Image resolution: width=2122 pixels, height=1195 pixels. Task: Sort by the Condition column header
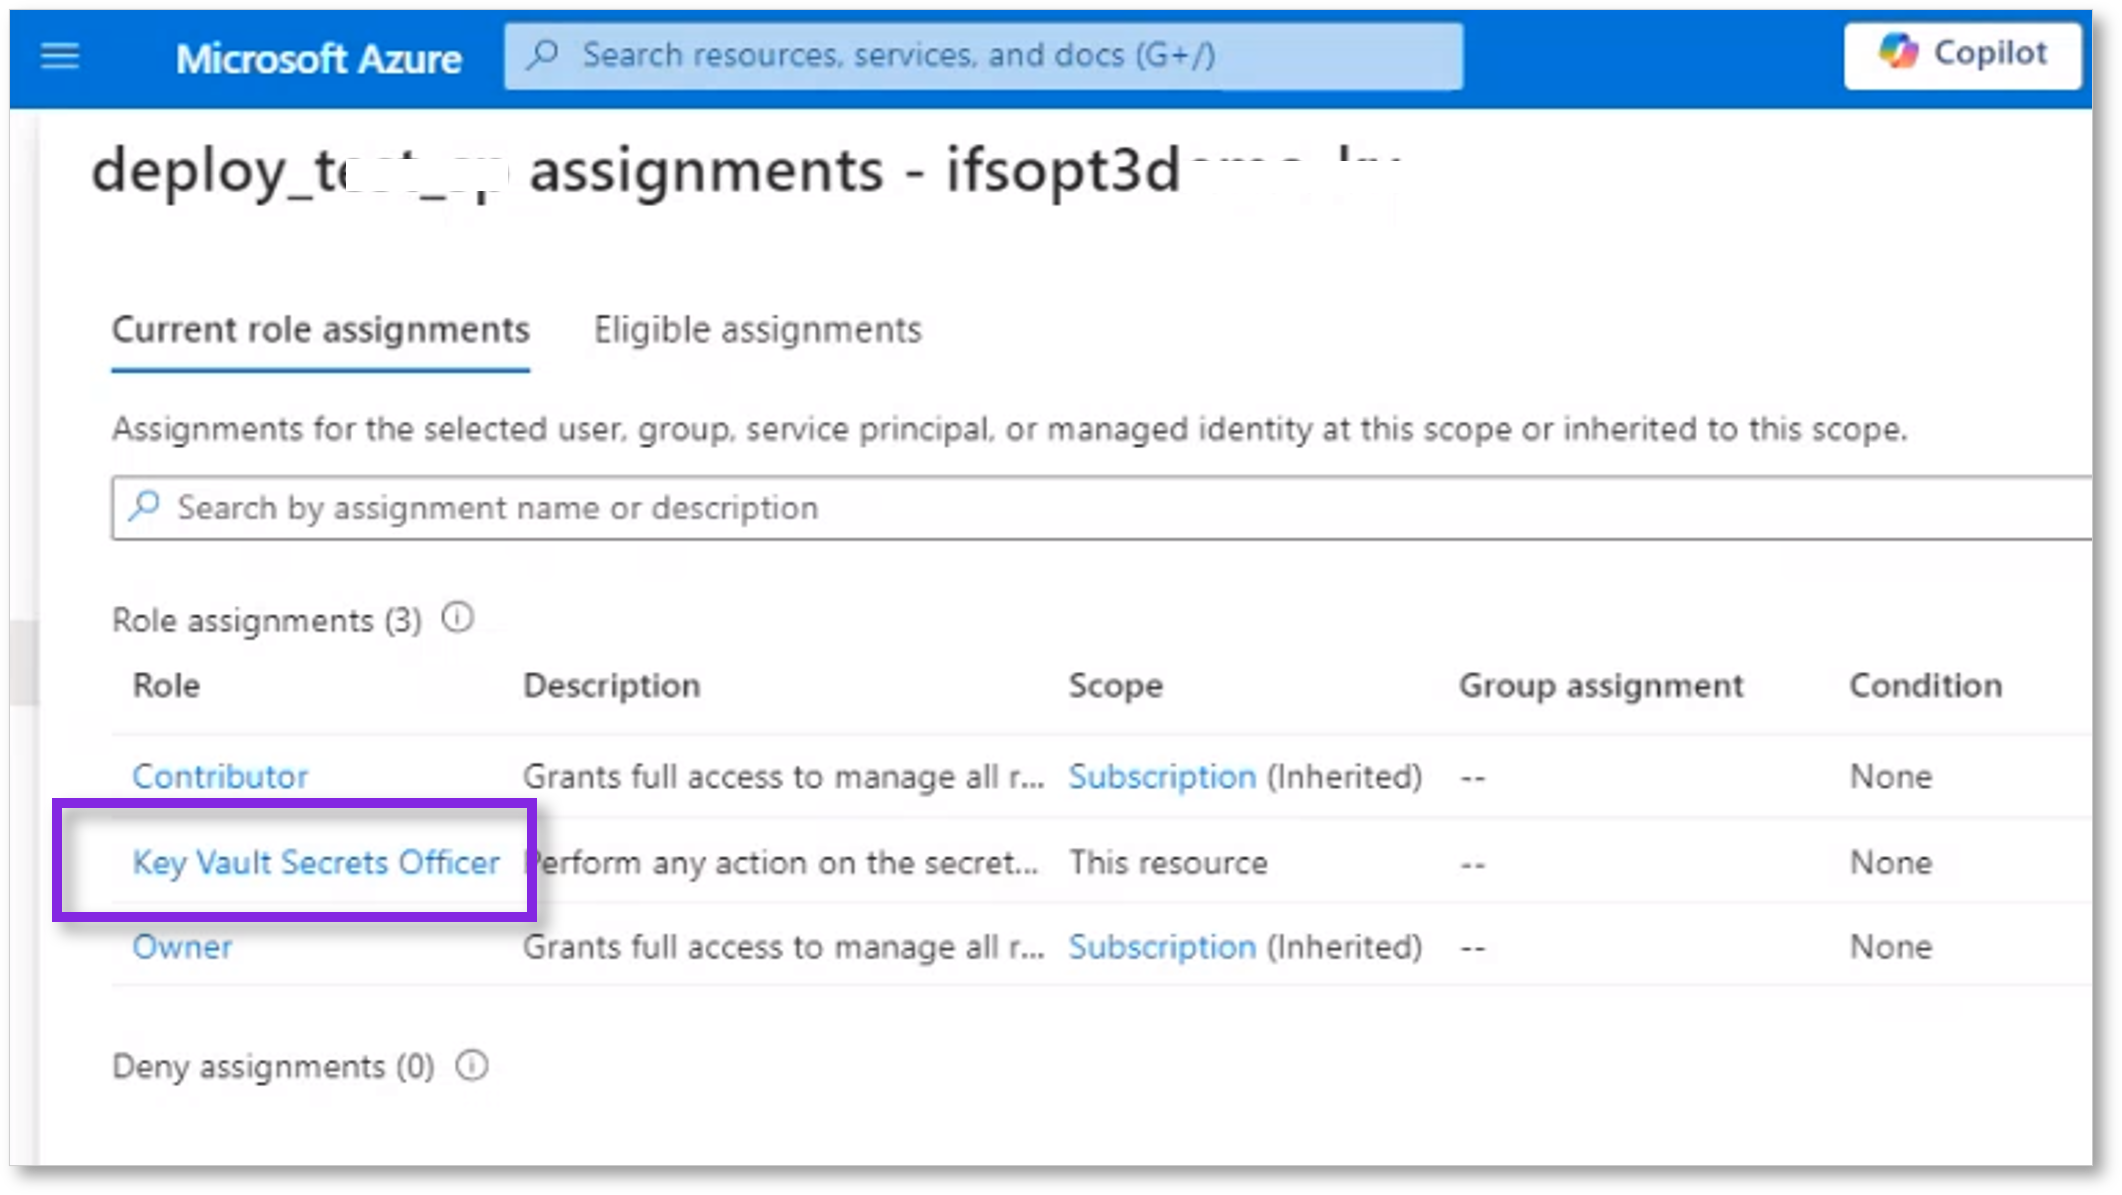[x=1926, y=685]
